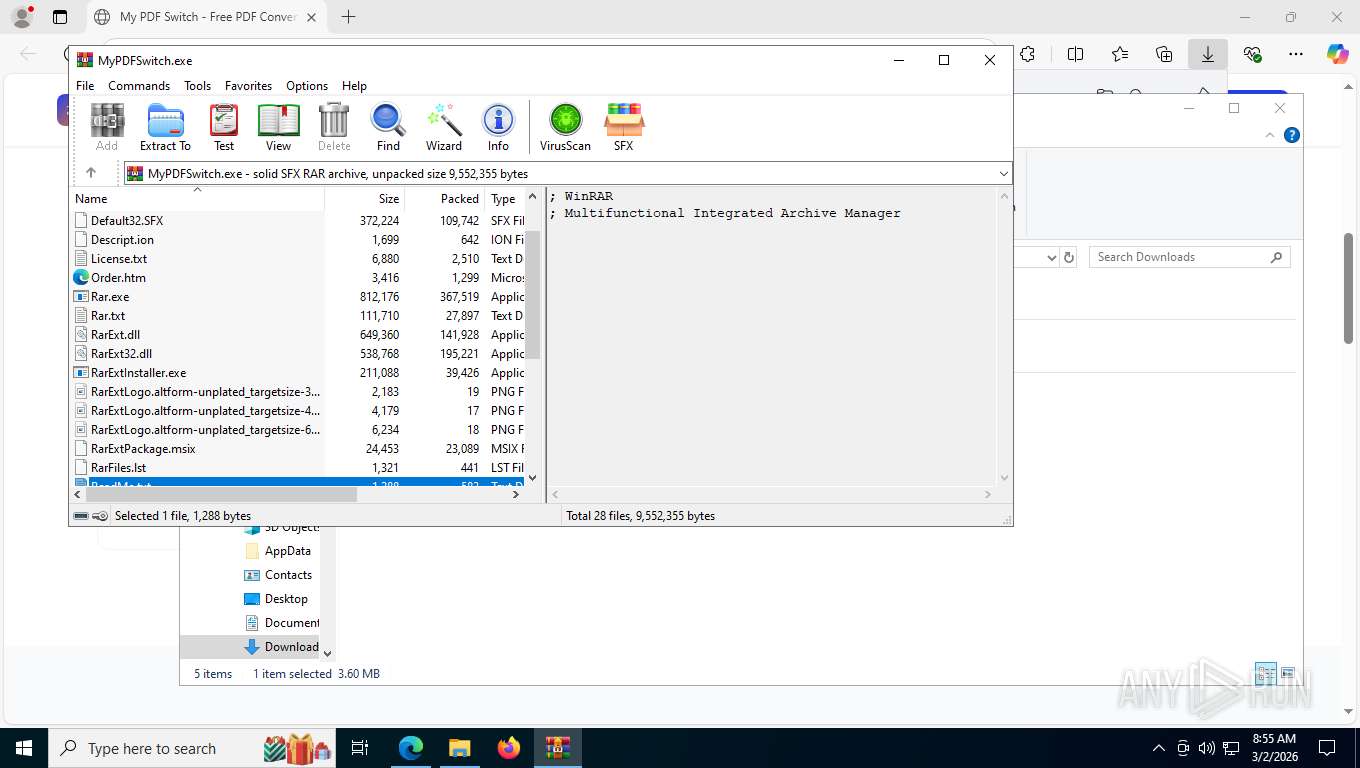This screenshot has width=1360, height=768.
Task: Open the File menu in WinRAR
Action: click(85, 86)
